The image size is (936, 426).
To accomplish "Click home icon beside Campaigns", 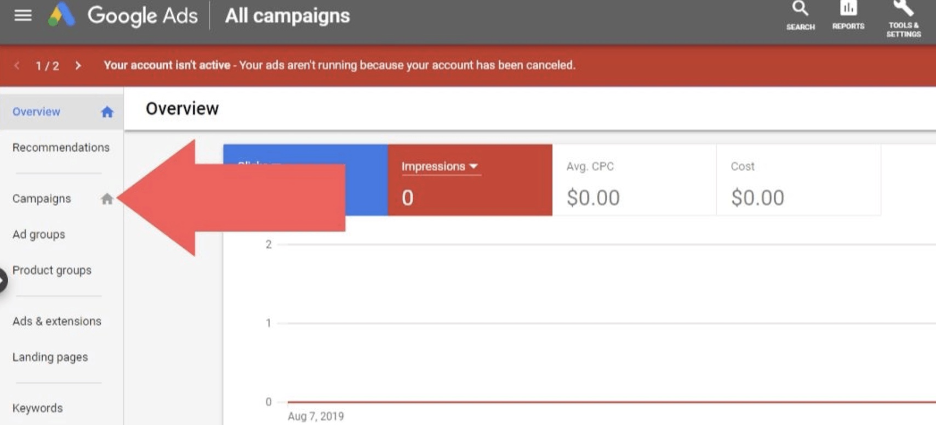I will pyautogui.click(x=107, y=199).
